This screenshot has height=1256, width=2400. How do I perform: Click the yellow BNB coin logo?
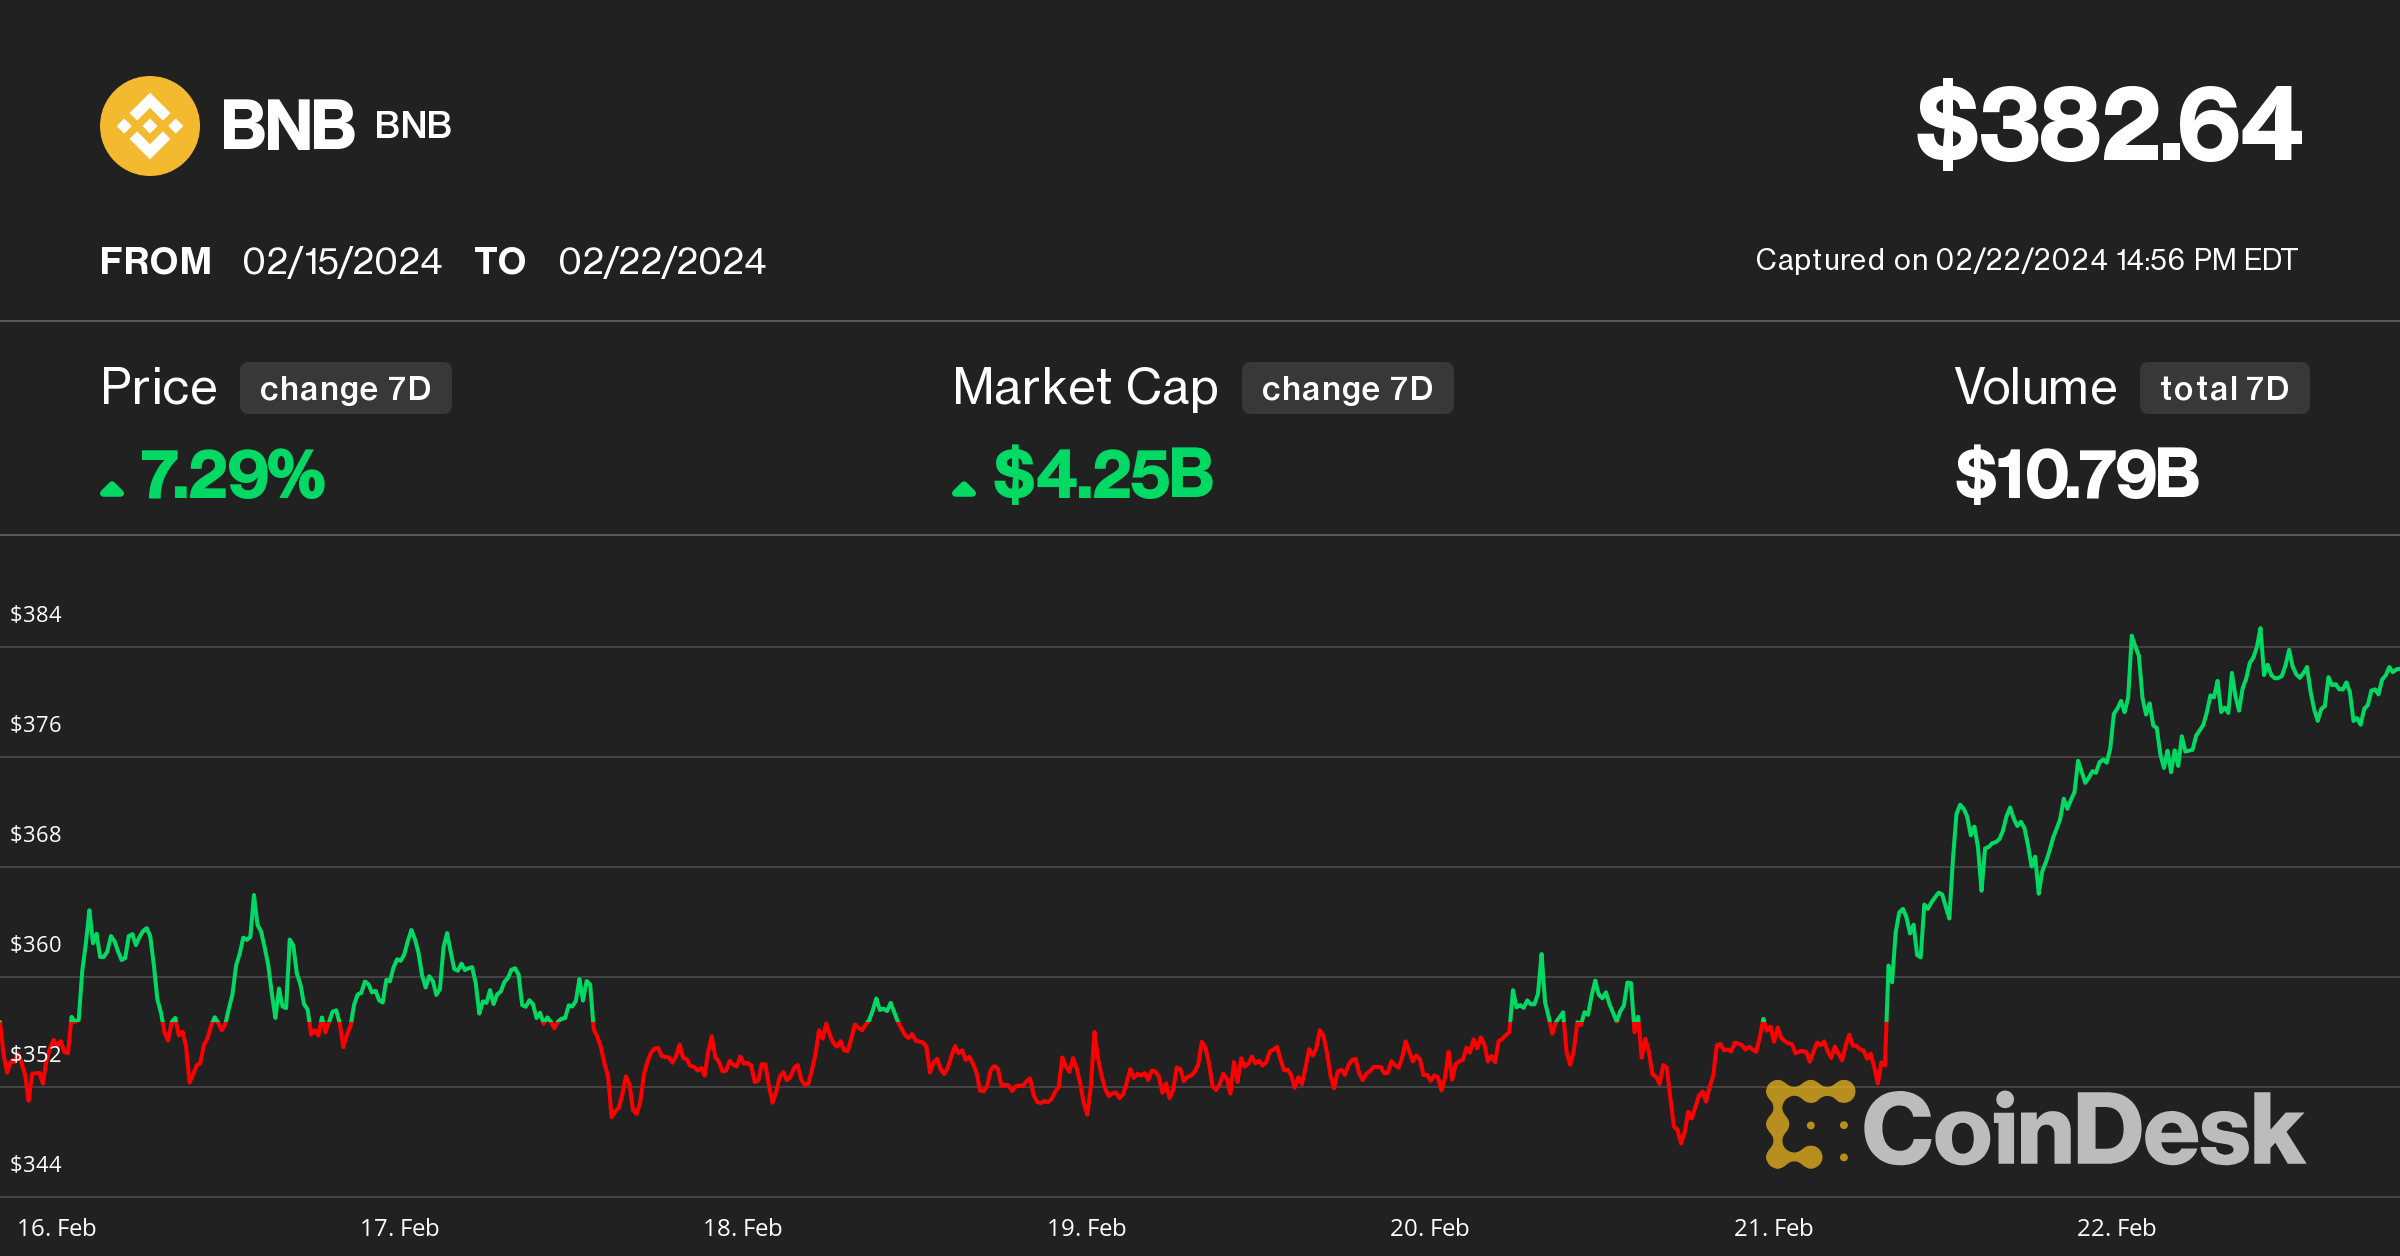[x=150, y=126]
